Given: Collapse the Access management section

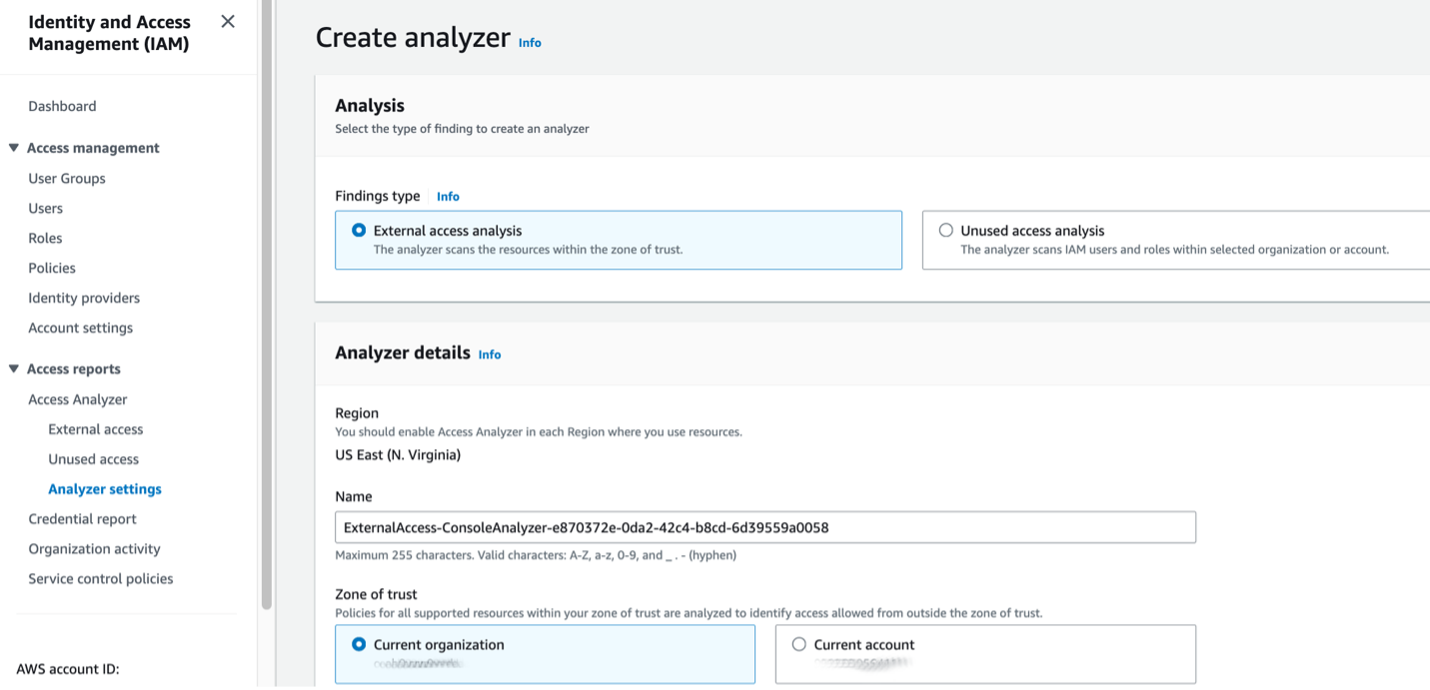Looking at the screenshot, I should pyautogui.click(x=15, y=147).
